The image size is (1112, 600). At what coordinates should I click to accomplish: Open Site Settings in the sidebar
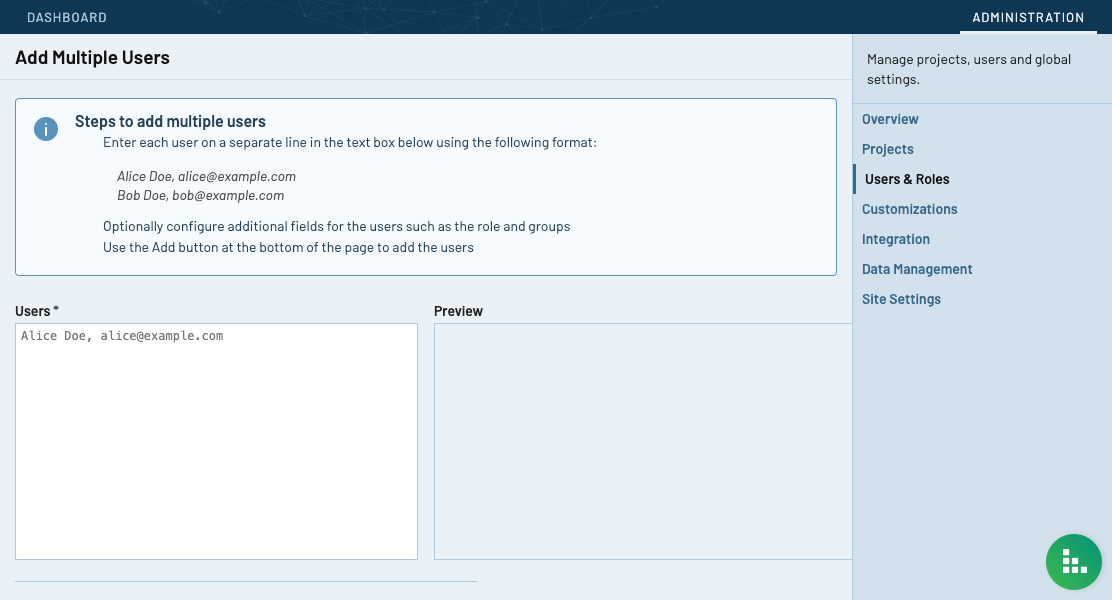click(901, 299)
